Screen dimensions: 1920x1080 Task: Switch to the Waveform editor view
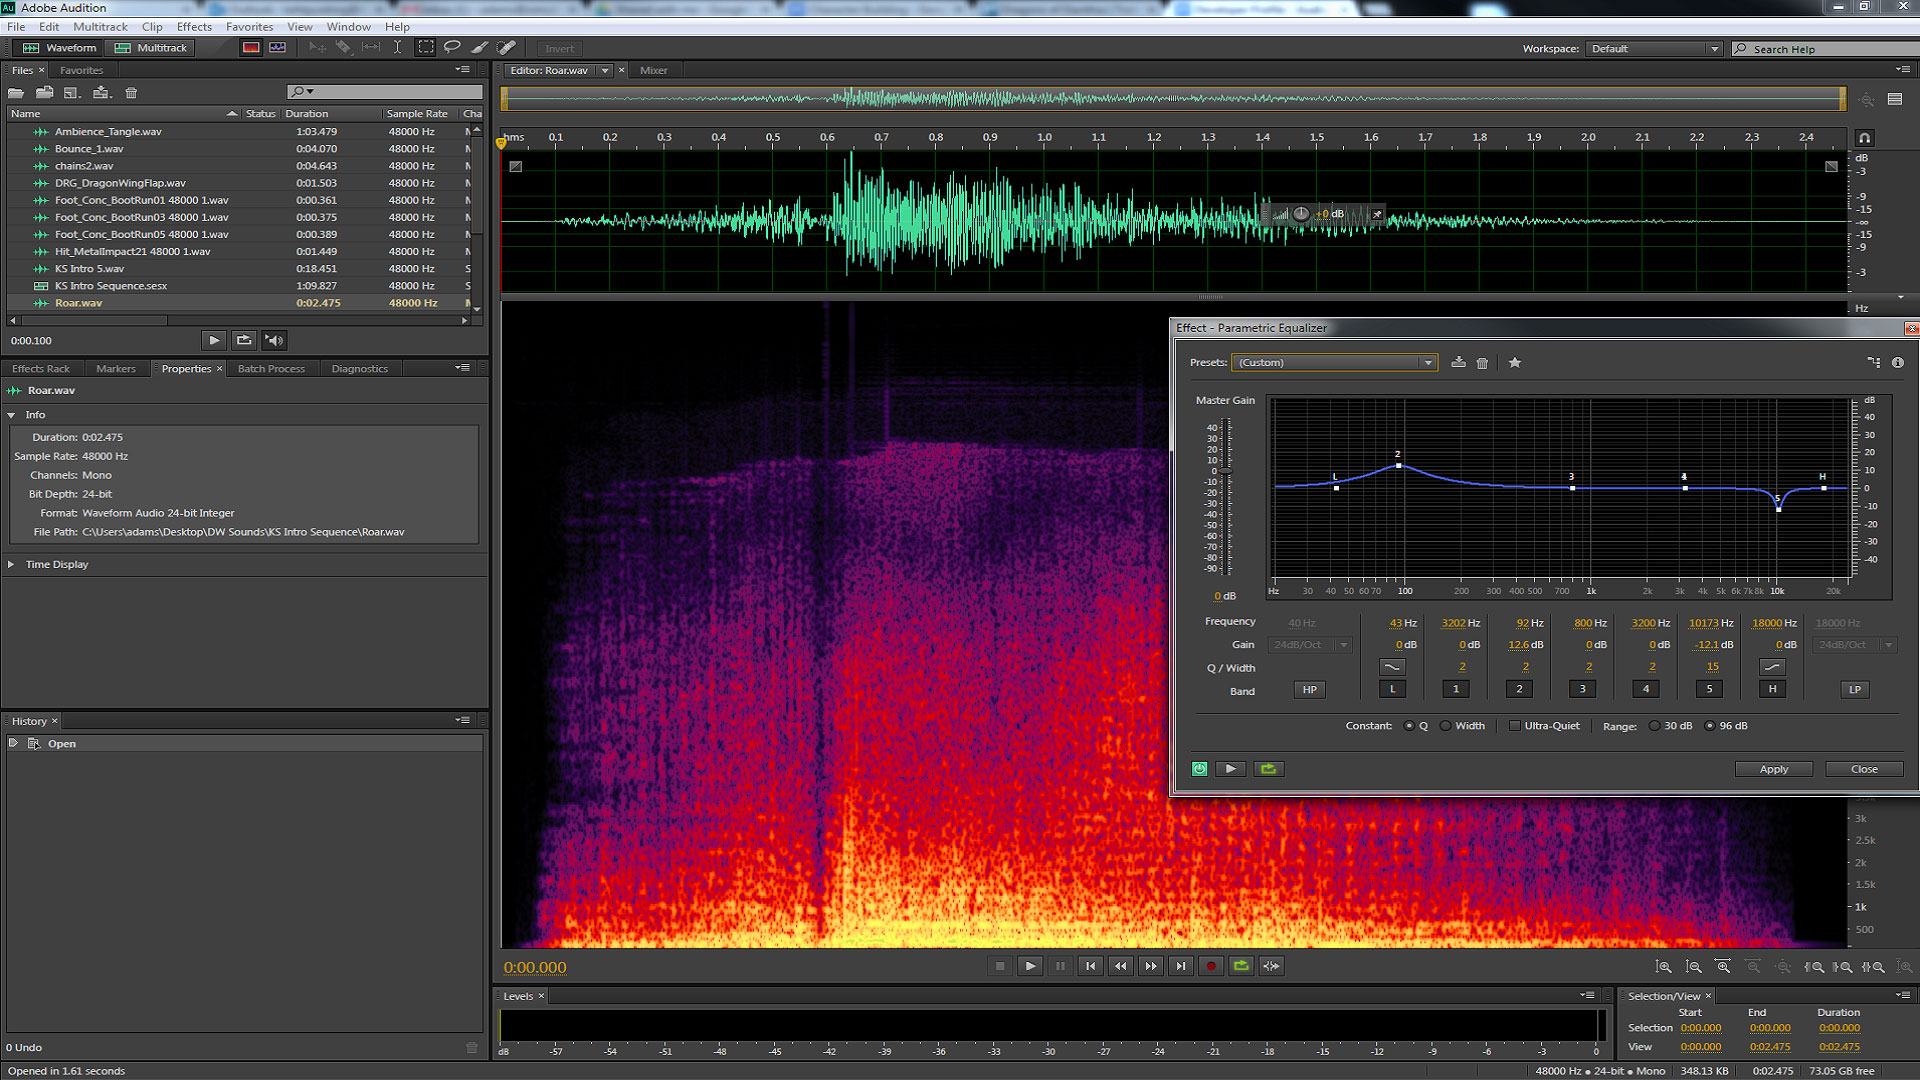coord(60,48)
